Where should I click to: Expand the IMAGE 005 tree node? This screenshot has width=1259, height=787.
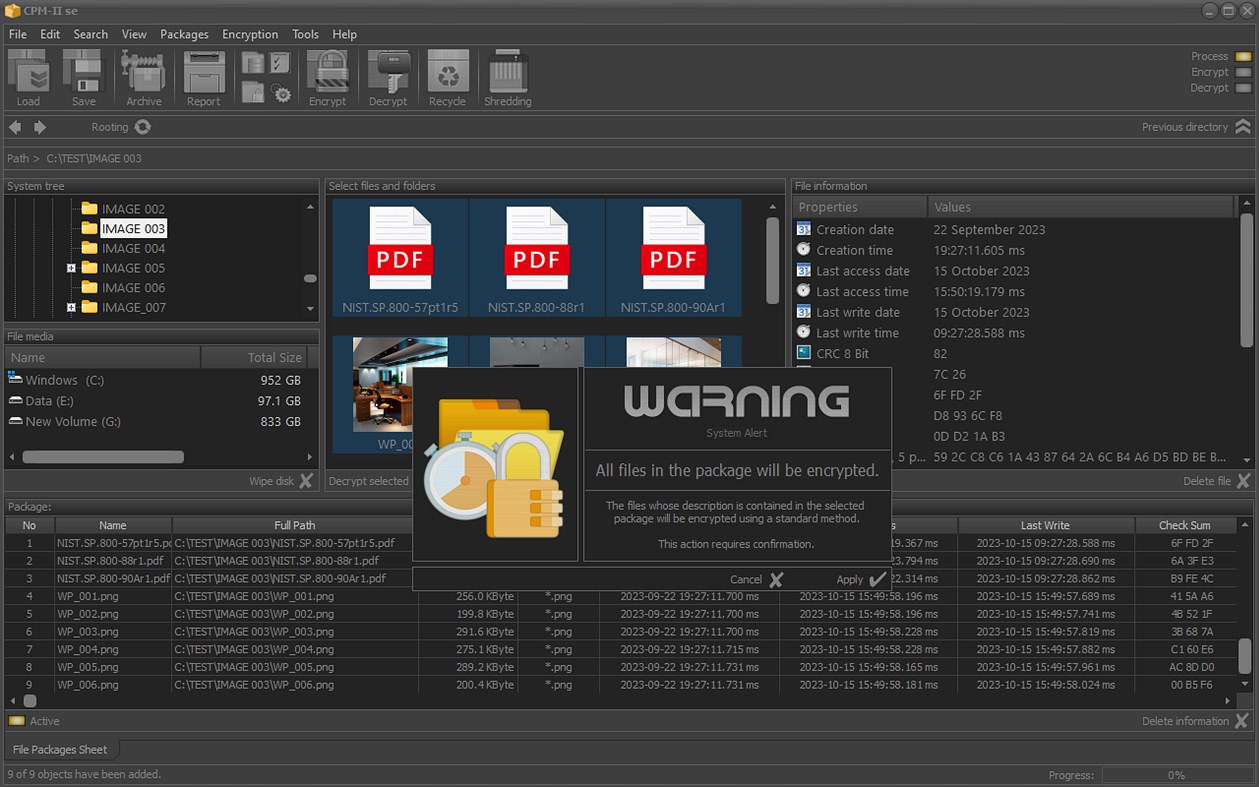[72, 268]
